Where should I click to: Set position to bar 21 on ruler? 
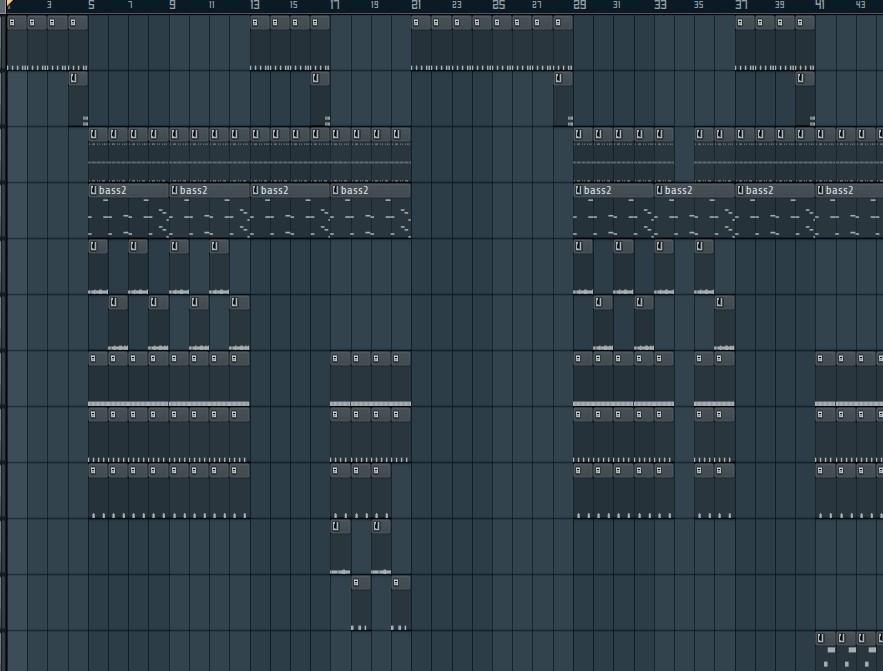416,6
